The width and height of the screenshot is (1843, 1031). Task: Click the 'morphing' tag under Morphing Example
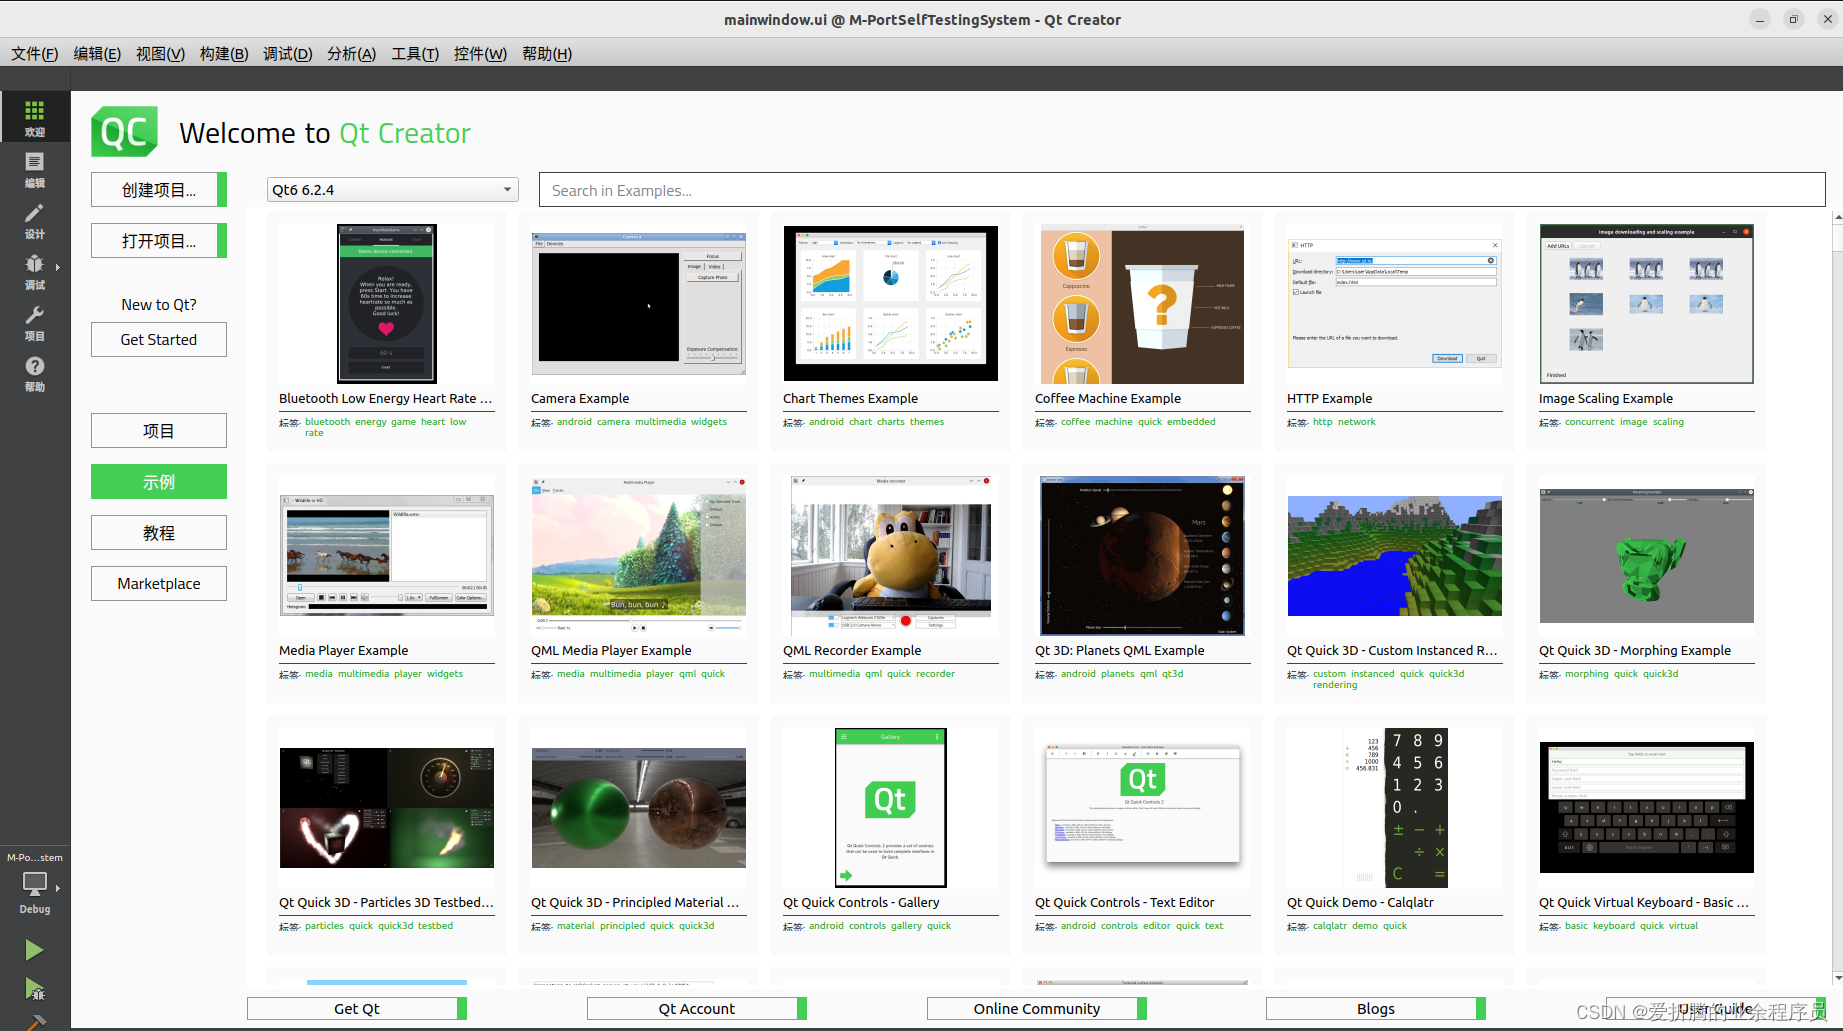click(x=1587, y=674)
